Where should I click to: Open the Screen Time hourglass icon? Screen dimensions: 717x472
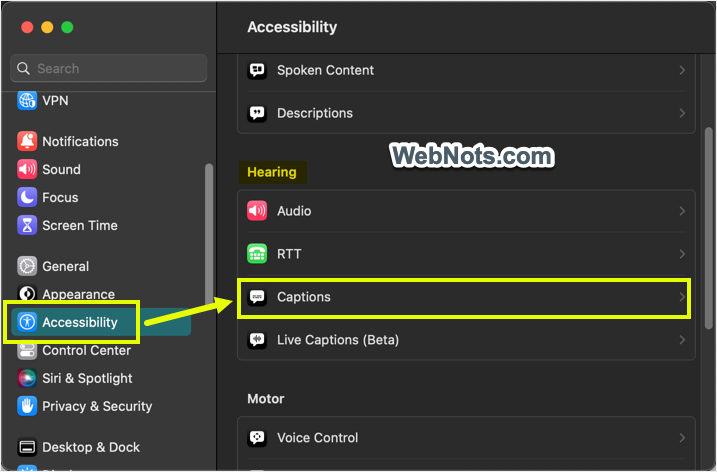27,225
